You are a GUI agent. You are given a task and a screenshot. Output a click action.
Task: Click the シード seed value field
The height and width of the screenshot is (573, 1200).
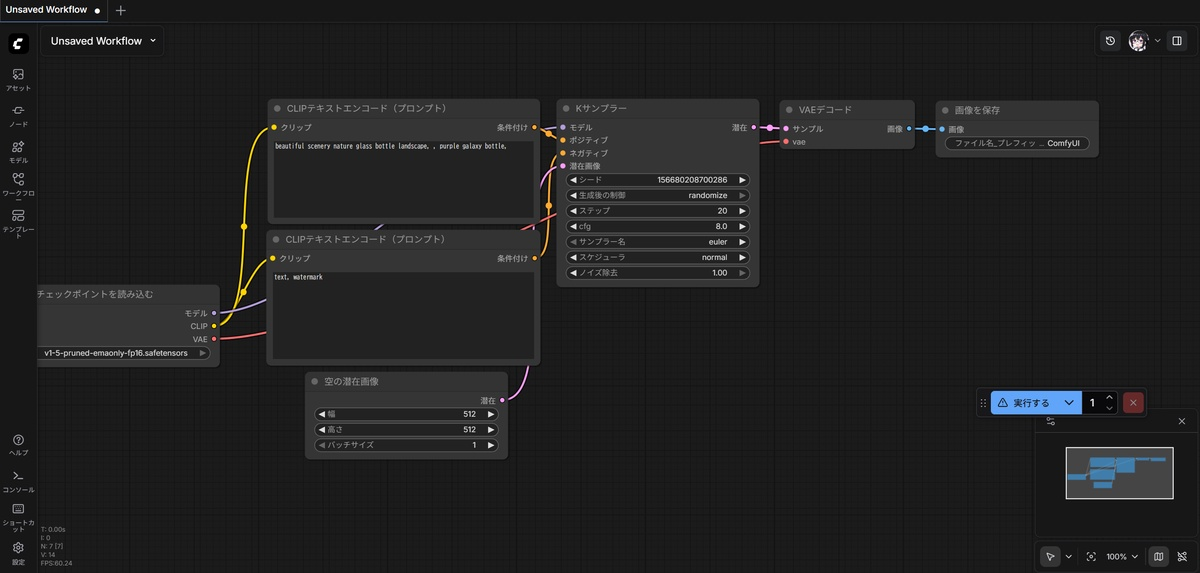point(657,180)
